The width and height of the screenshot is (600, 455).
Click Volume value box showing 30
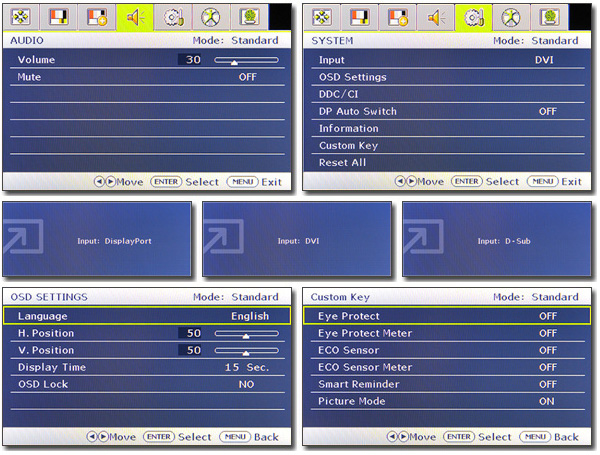click(x=190, y=60)
